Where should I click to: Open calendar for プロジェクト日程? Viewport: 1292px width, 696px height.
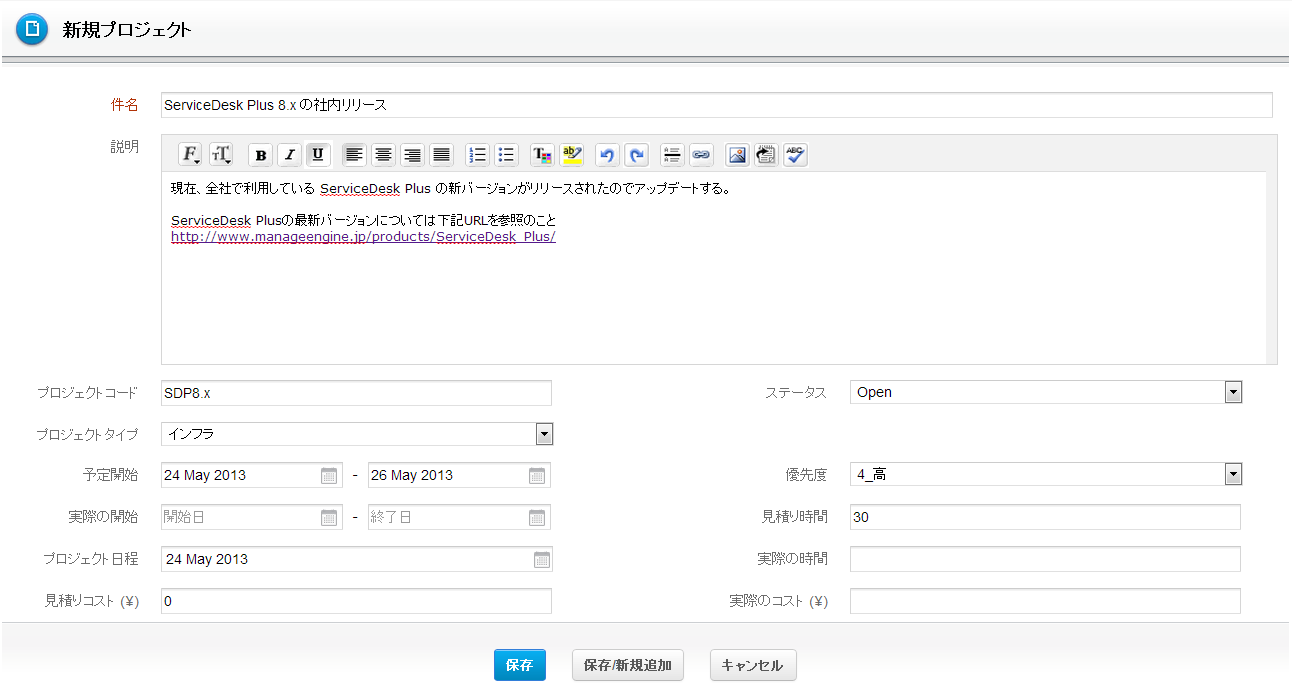point(542,560)
